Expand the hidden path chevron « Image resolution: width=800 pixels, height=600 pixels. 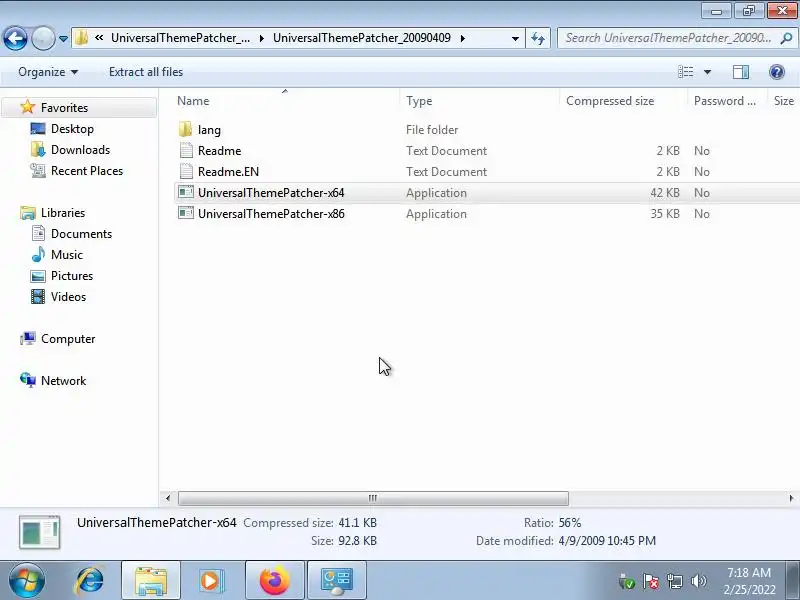99,38
